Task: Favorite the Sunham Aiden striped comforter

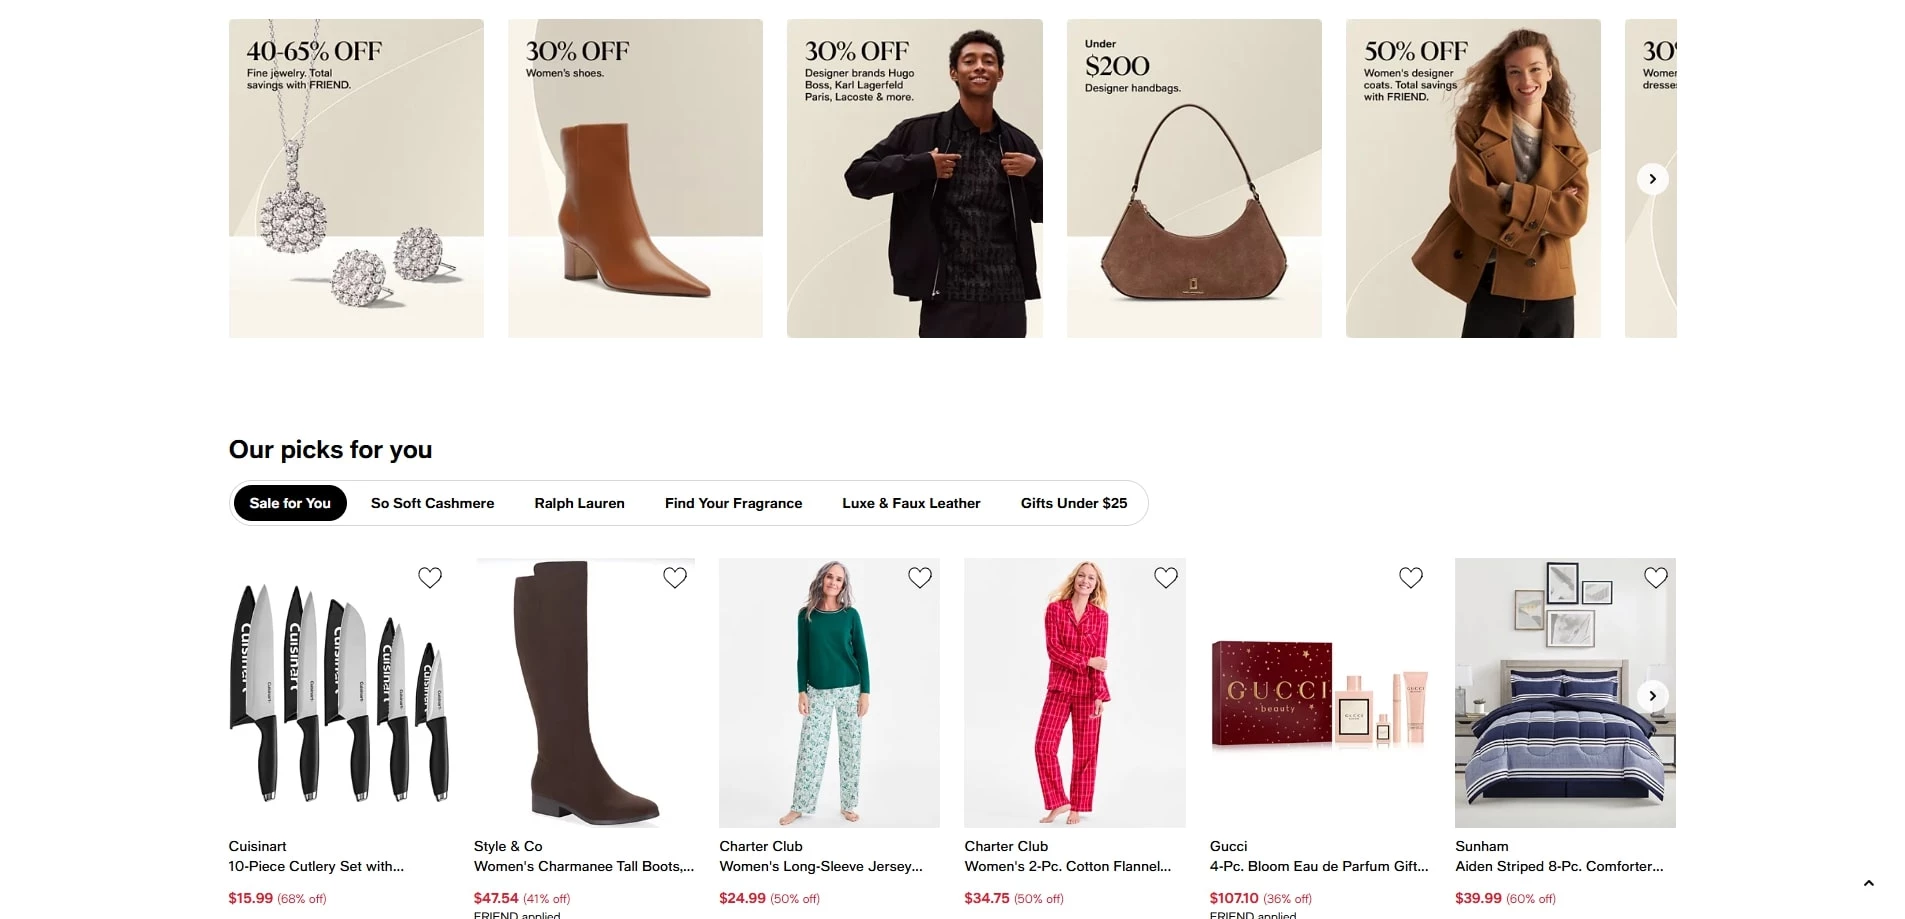Action: [1656, 577]
